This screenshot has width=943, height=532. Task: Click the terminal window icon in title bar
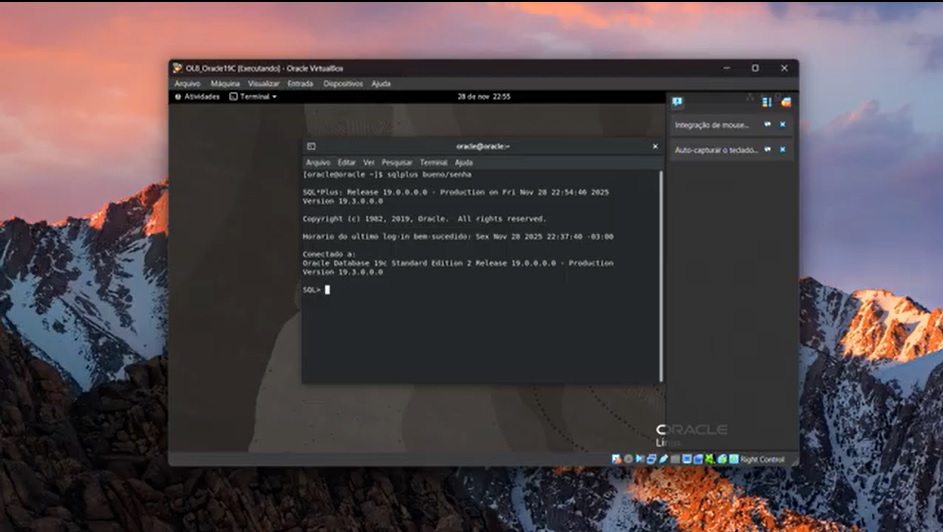tap(311, 146)
